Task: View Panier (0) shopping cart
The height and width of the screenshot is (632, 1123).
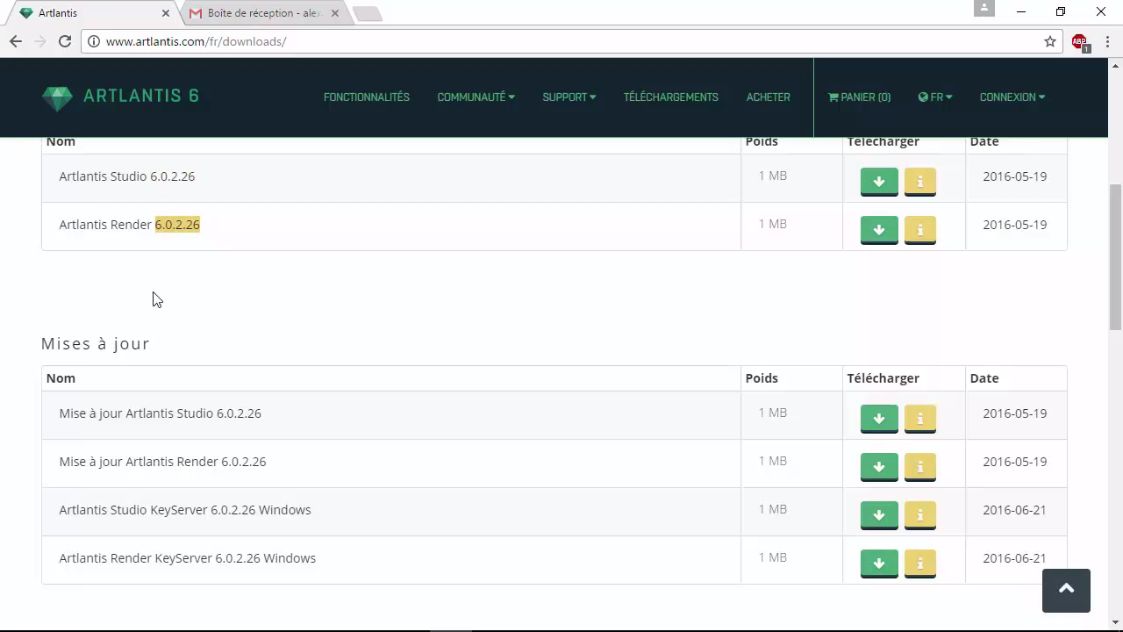Action: [859, 97]
